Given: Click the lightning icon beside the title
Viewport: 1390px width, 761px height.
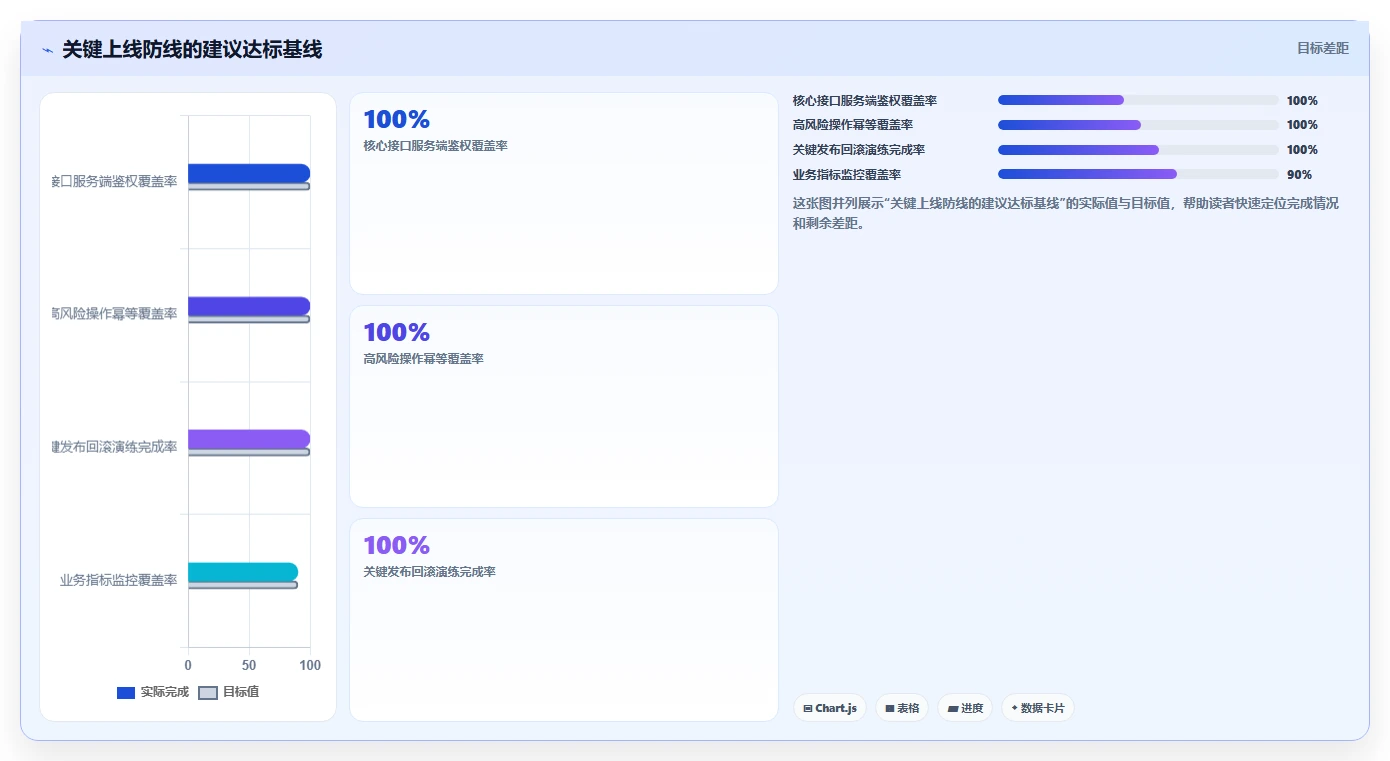Looking at the screenshot, I should tap(47, 50).
